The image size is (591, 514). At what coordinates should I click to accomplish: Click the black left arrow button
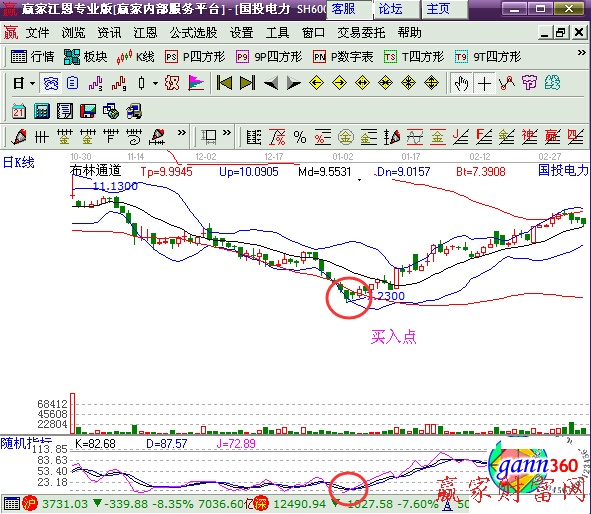pyautogui.click(x=271, y=83)
